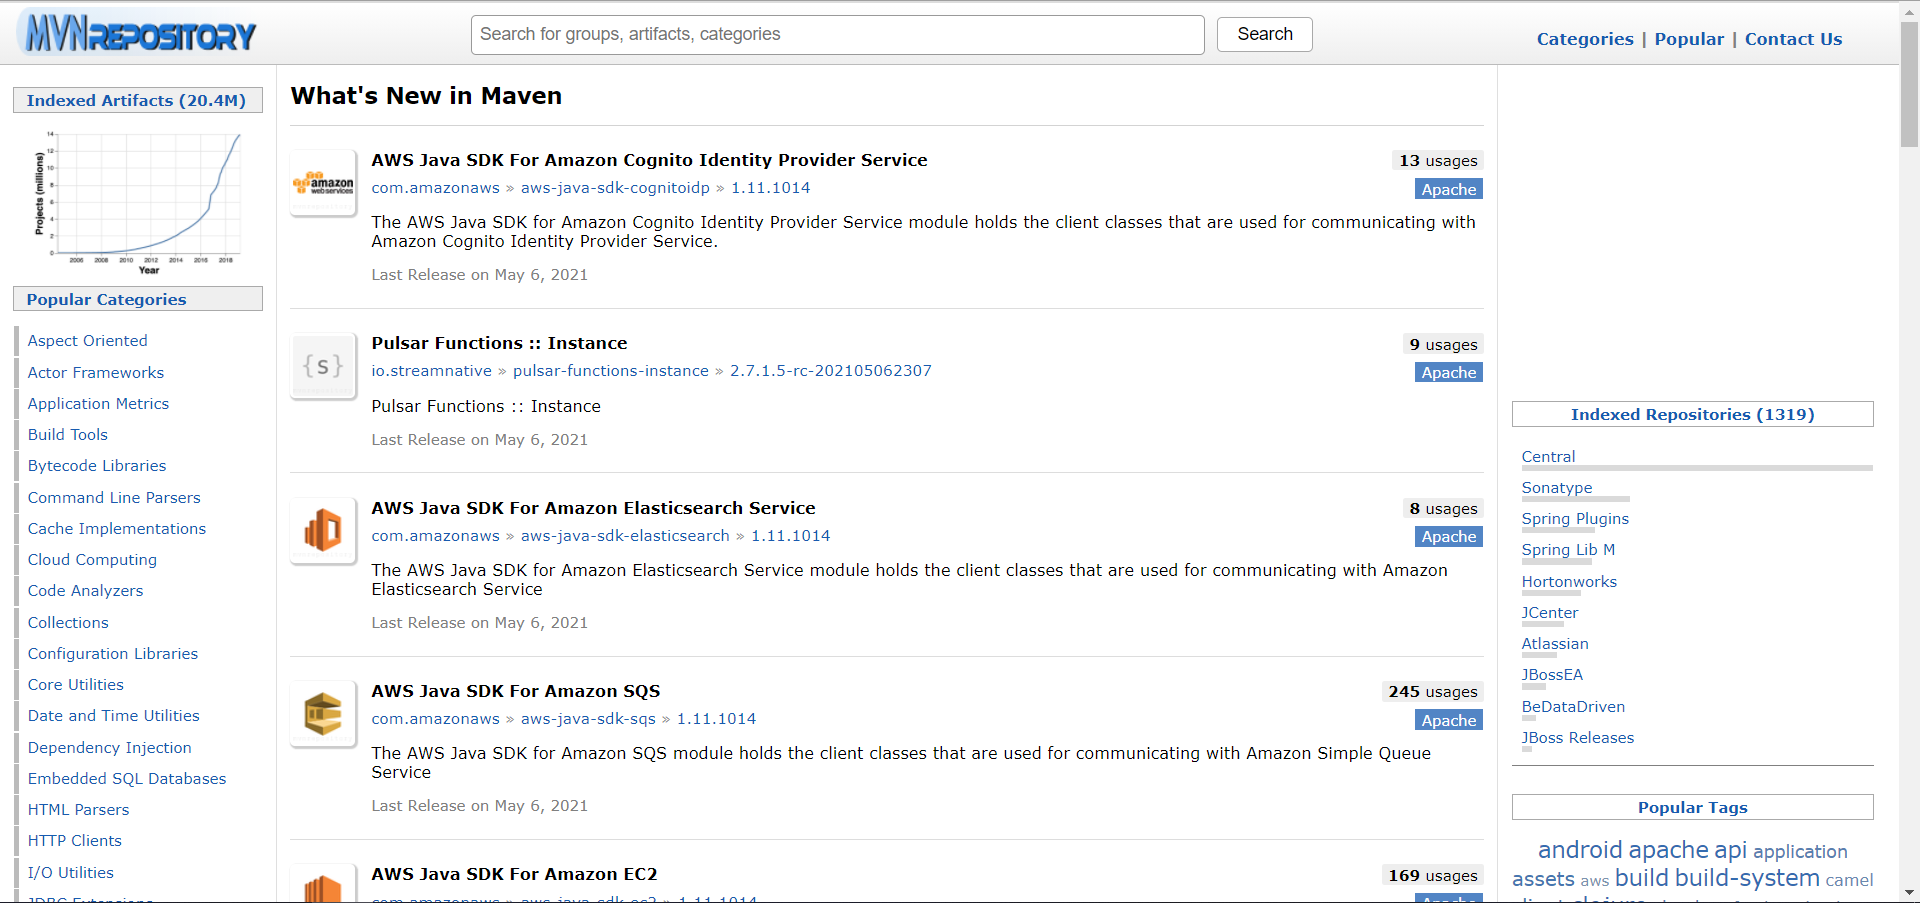Open the Spring Lib M repository
This screenshot has height=903, width=1920.
point(1568,550)
